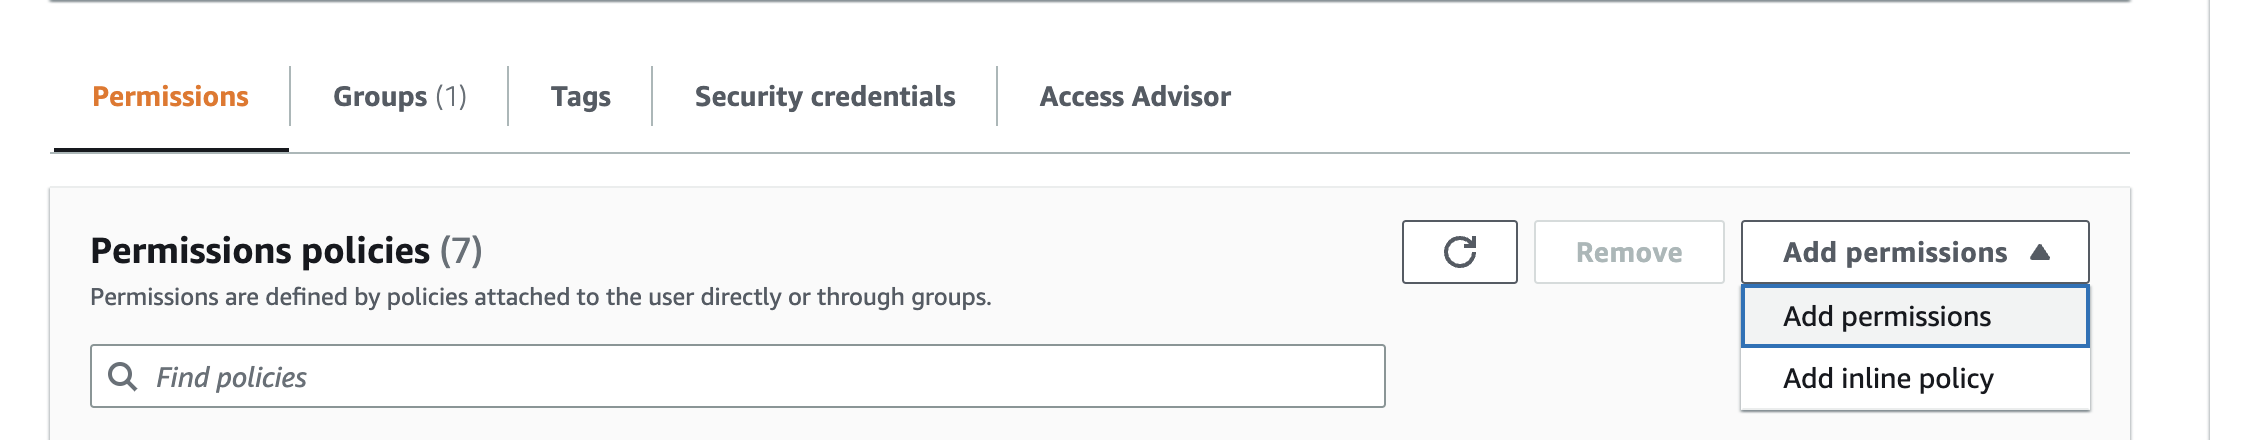Viewport: 2242px width, 440px height.
Task: Switch to the Access Advisor tab
Action: (x=1134, y=97)
